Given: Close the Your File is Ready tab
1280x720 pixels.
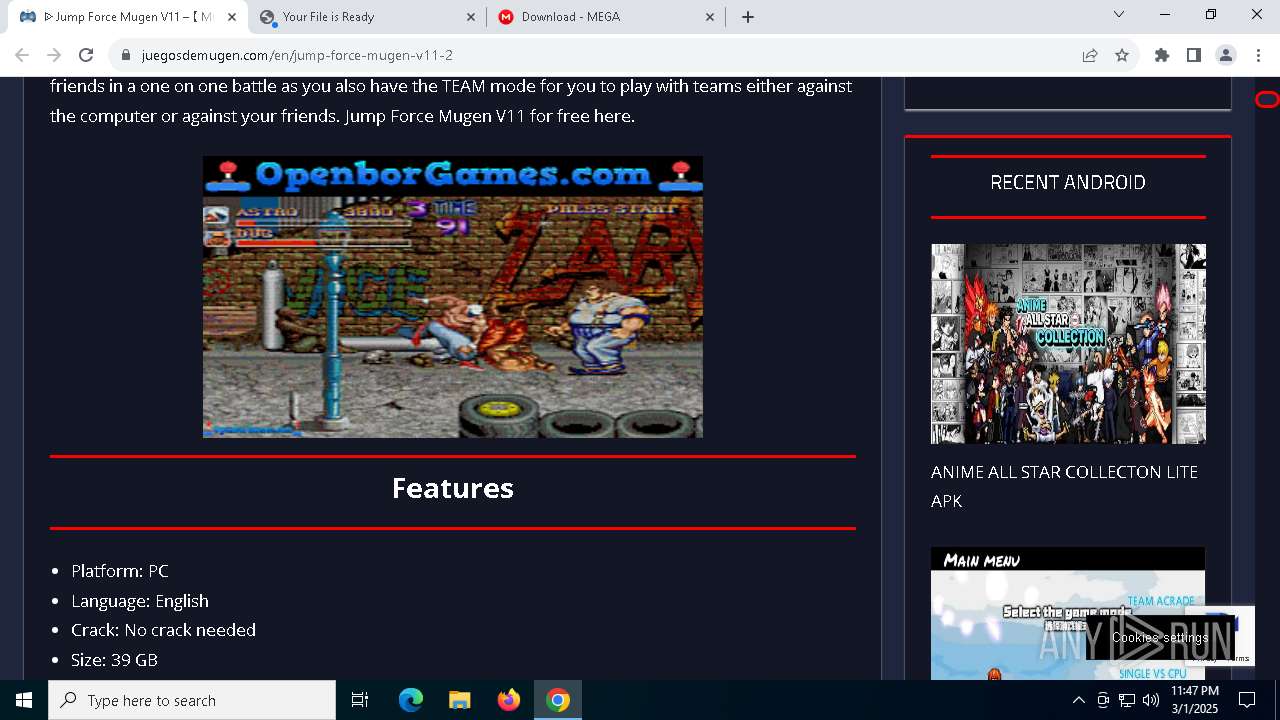Looking at the screenshot, I should (472, 17).
